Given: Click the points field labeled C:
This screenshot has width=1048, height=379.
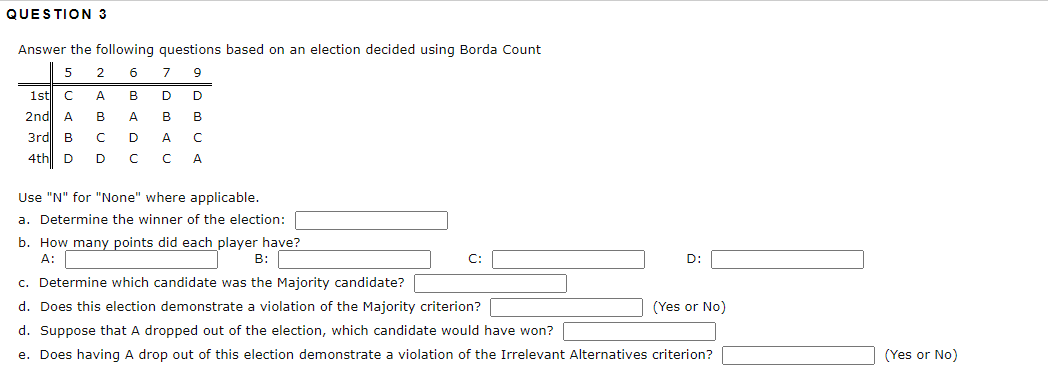Looking at the screenshot, I should [x=569, y=259].
